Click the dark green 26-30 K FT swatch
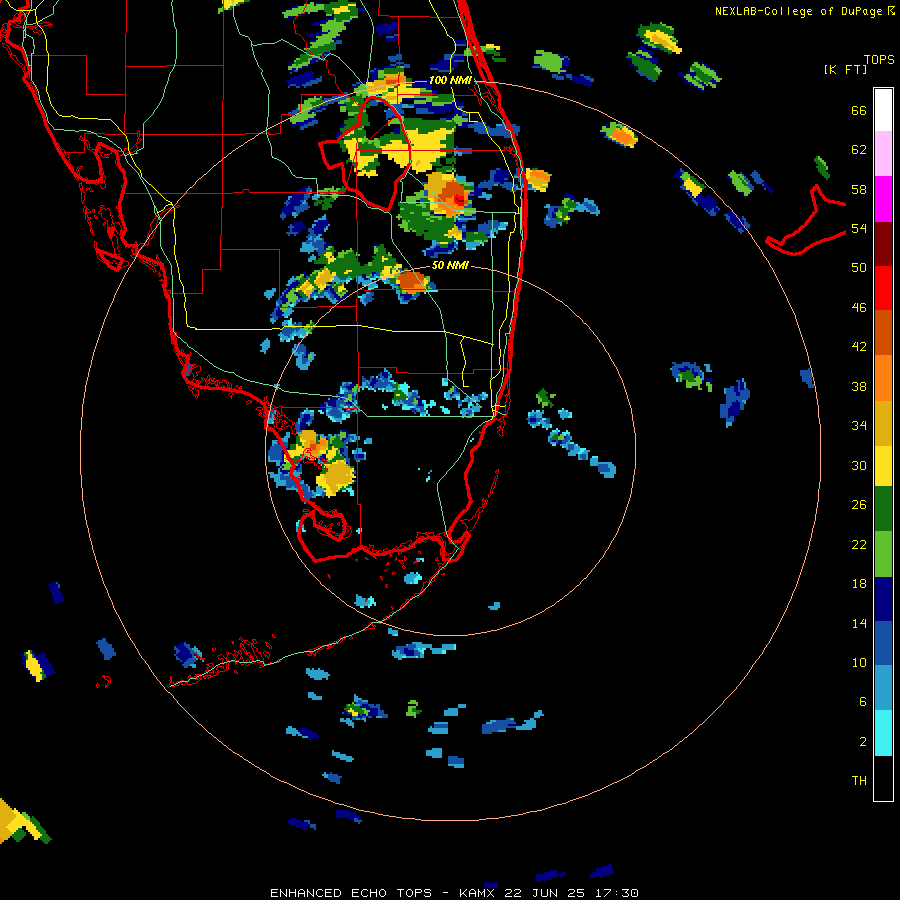 click(883, 509)
